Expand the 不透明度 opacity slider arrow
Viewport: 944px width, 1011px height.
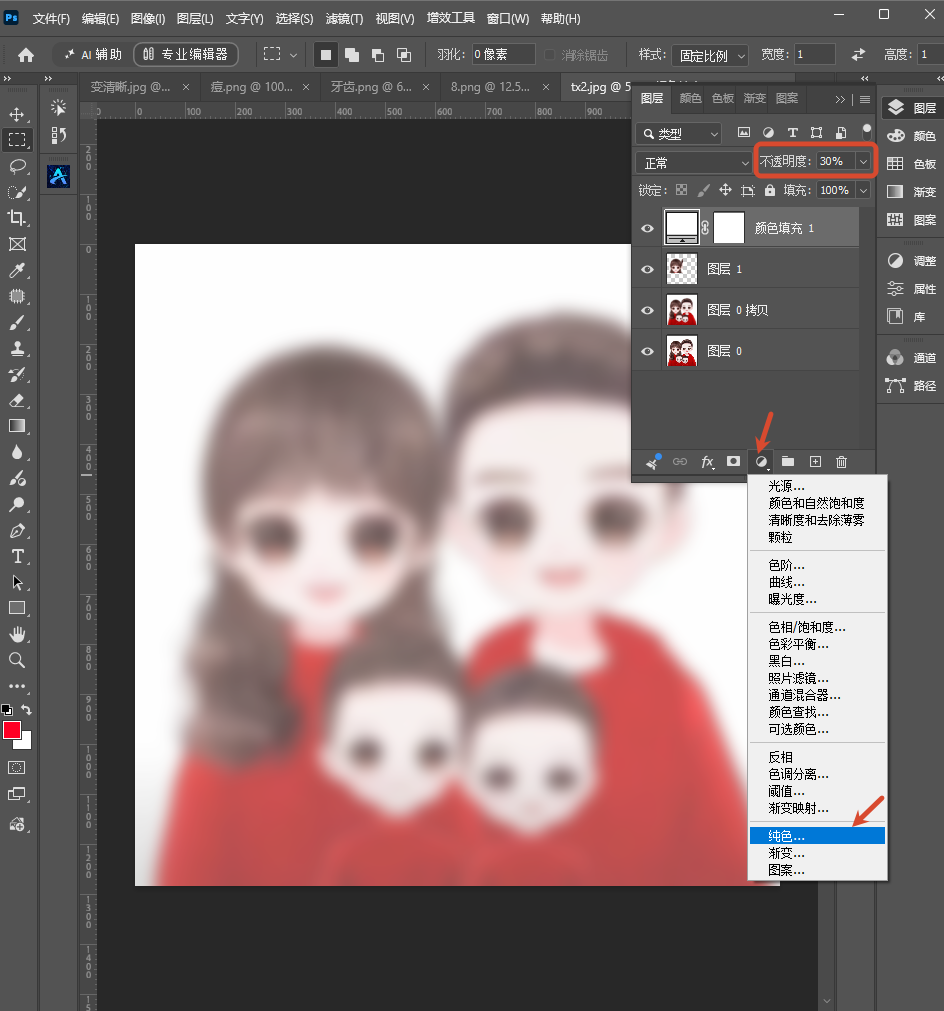pyautogui.click(x=863, y=161)
